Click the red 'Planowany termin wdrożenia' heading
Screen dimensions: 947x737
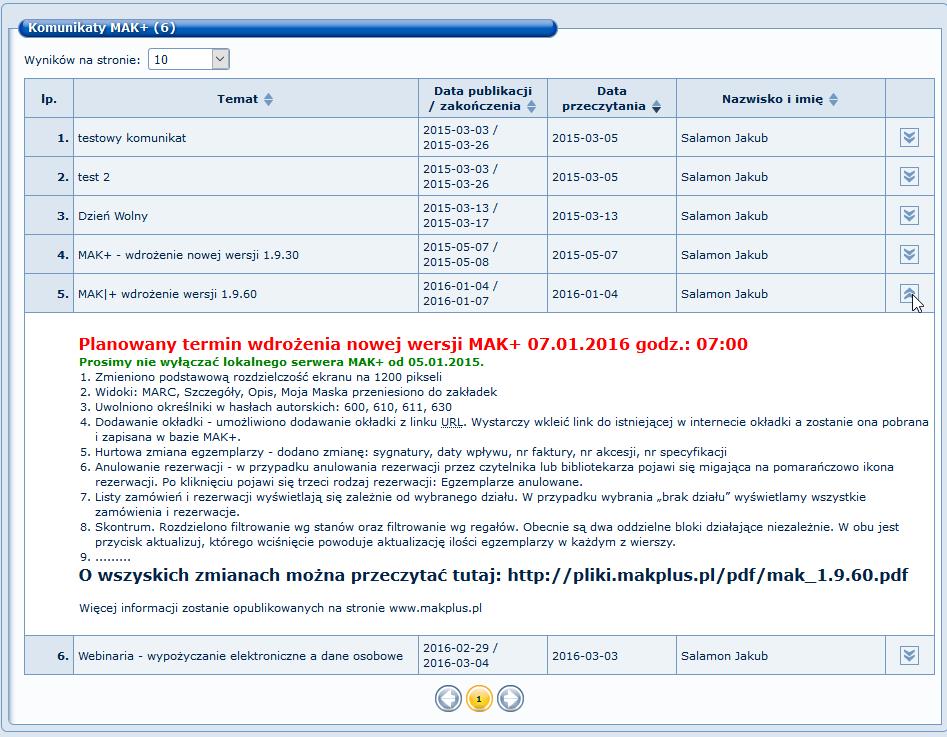click(413, 344)
